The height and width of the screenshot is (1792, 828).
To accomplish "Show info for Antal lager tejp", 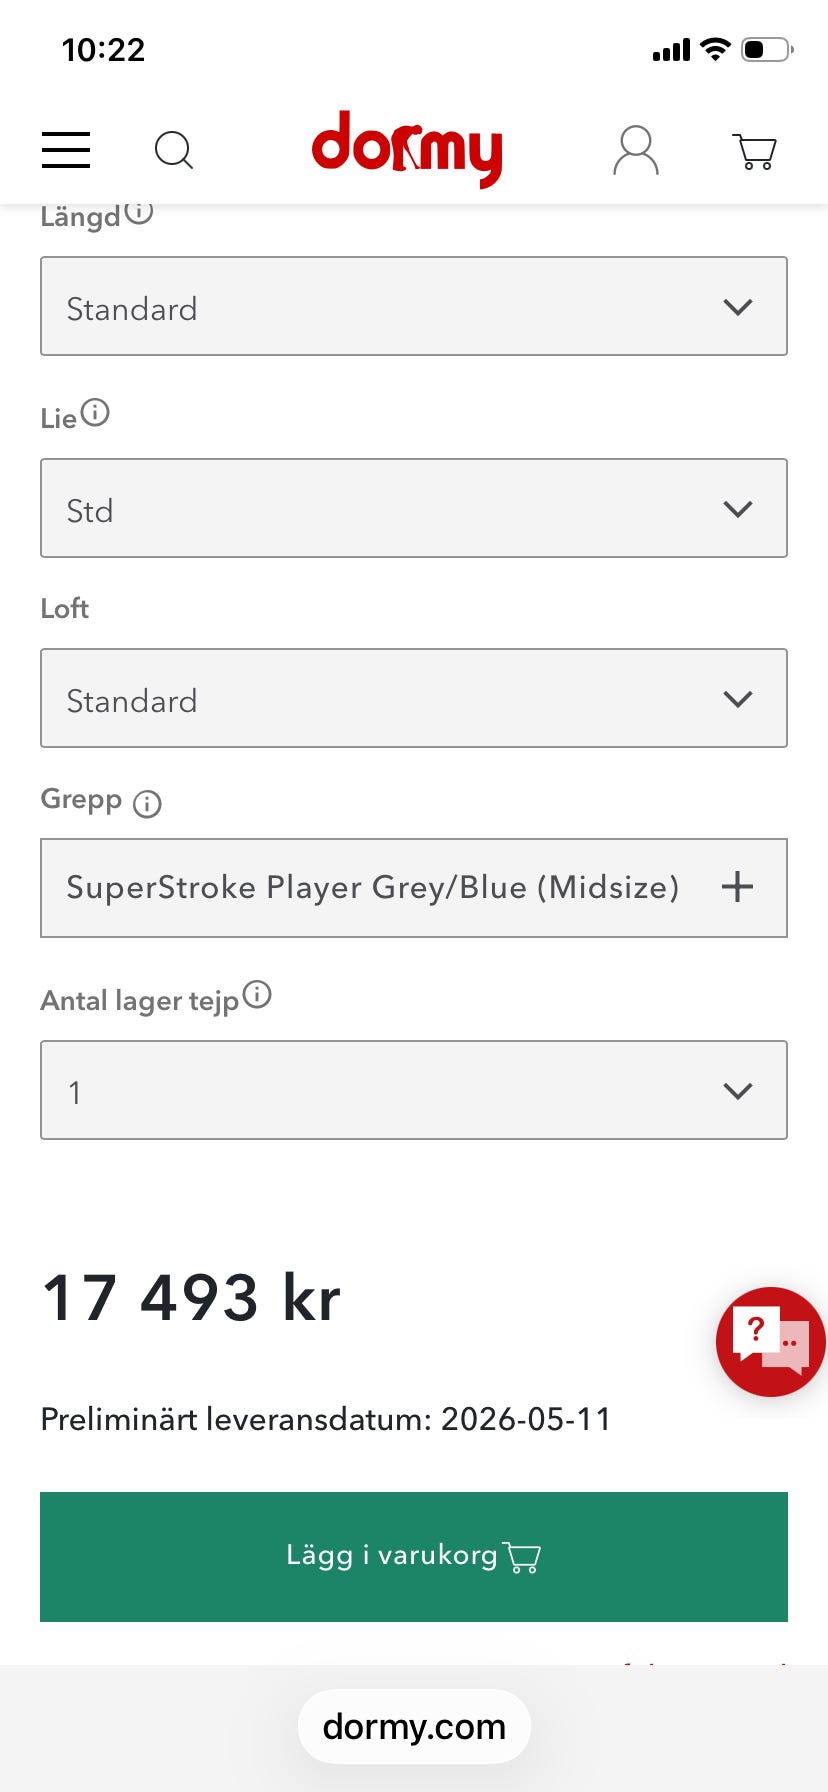I will (257, 995).
